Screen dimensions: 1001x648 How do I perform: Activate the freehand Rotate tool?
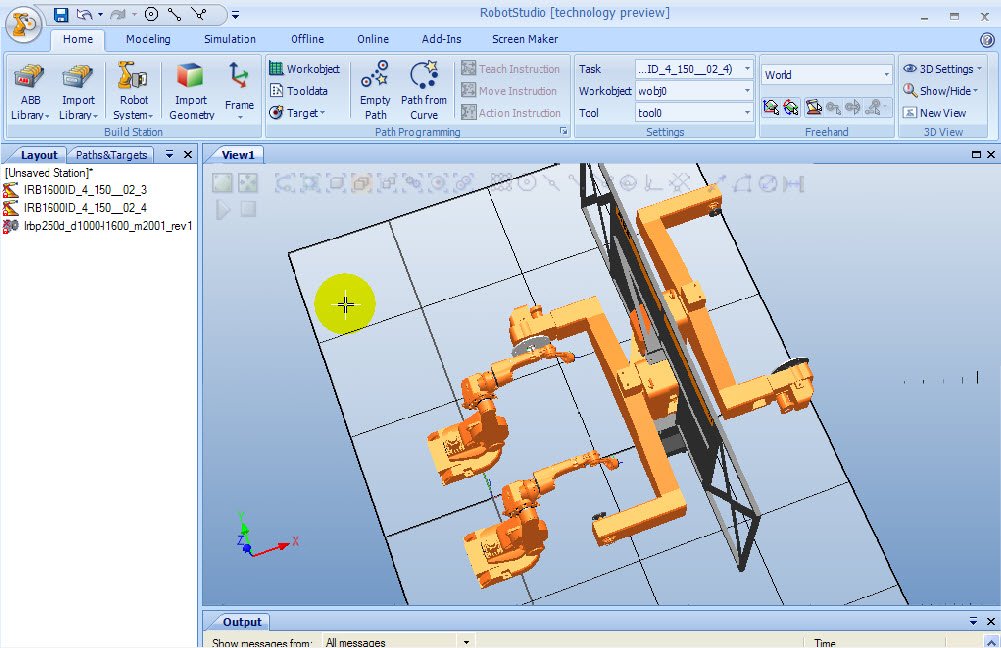click(791, 107)
